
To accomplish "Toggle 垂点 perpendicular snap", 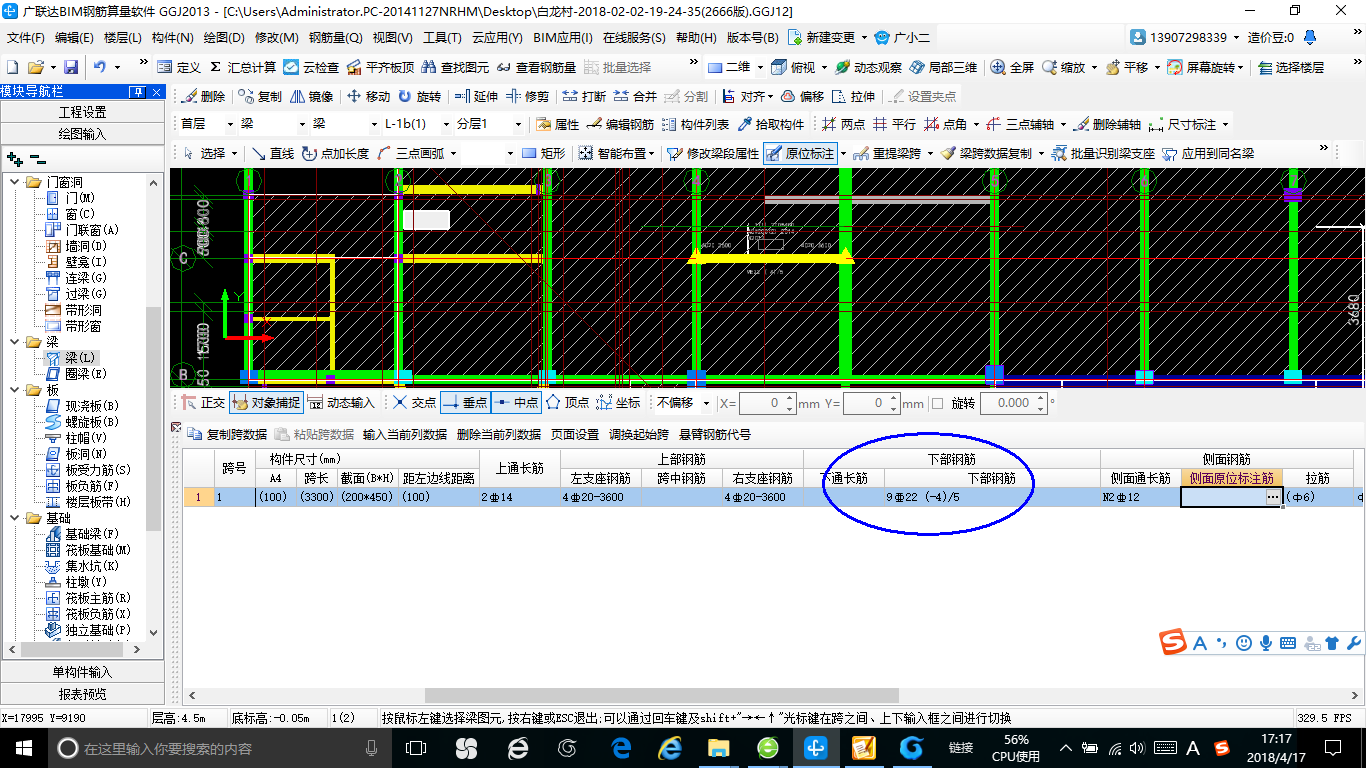I will pyautogui.click(x=464, y=402).
